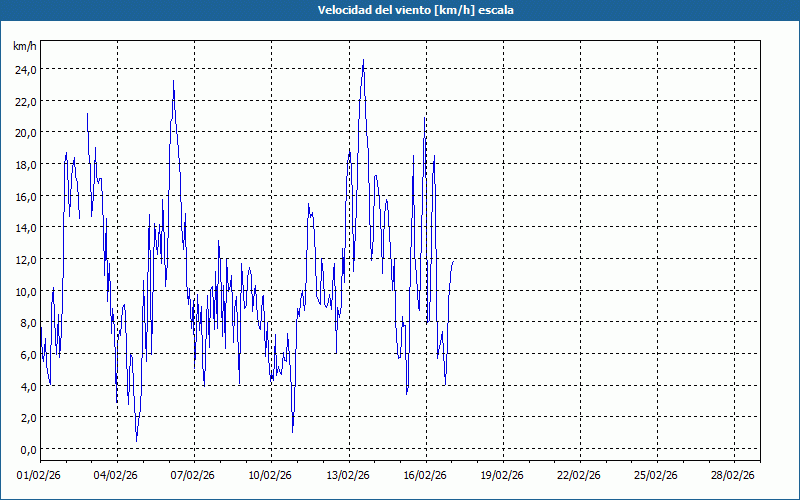The height and width of the screenshot is (500, 800).
Task: Select the 24,0 y-axis label
Action: [24, 70]
